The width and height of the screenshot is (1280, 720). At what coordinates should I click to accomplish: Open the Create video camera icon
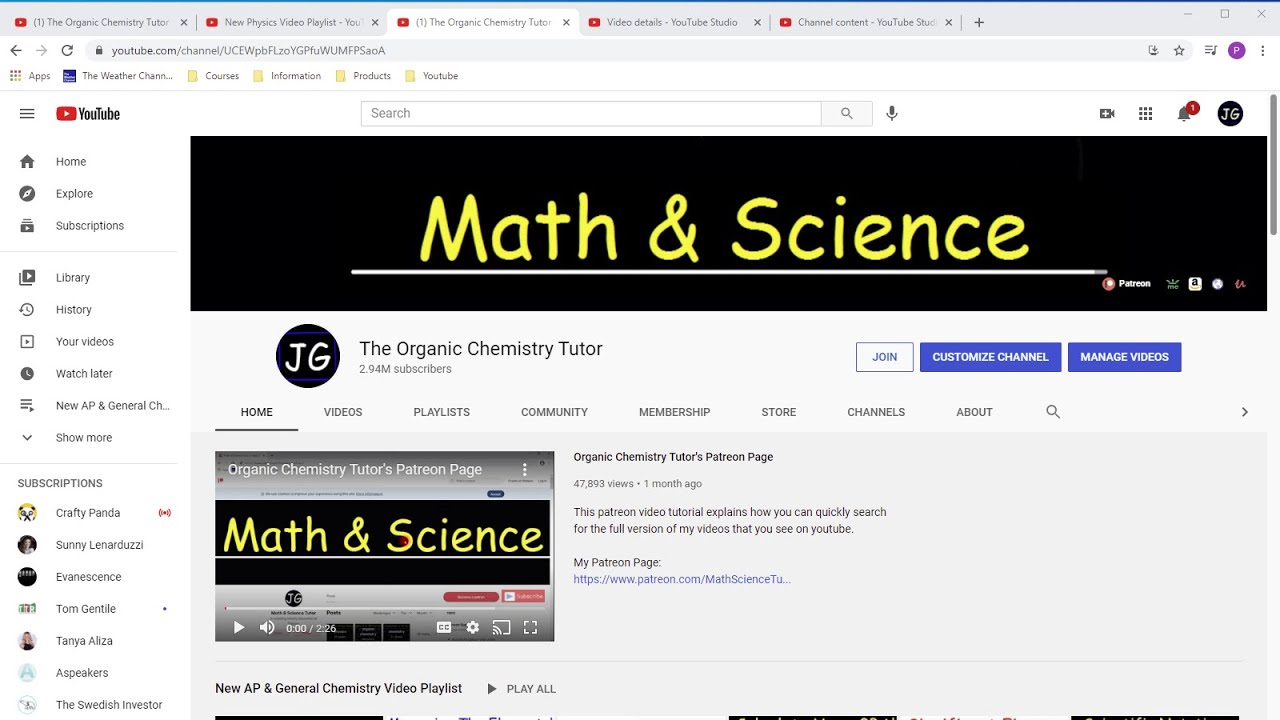(x=1107, y=114)
